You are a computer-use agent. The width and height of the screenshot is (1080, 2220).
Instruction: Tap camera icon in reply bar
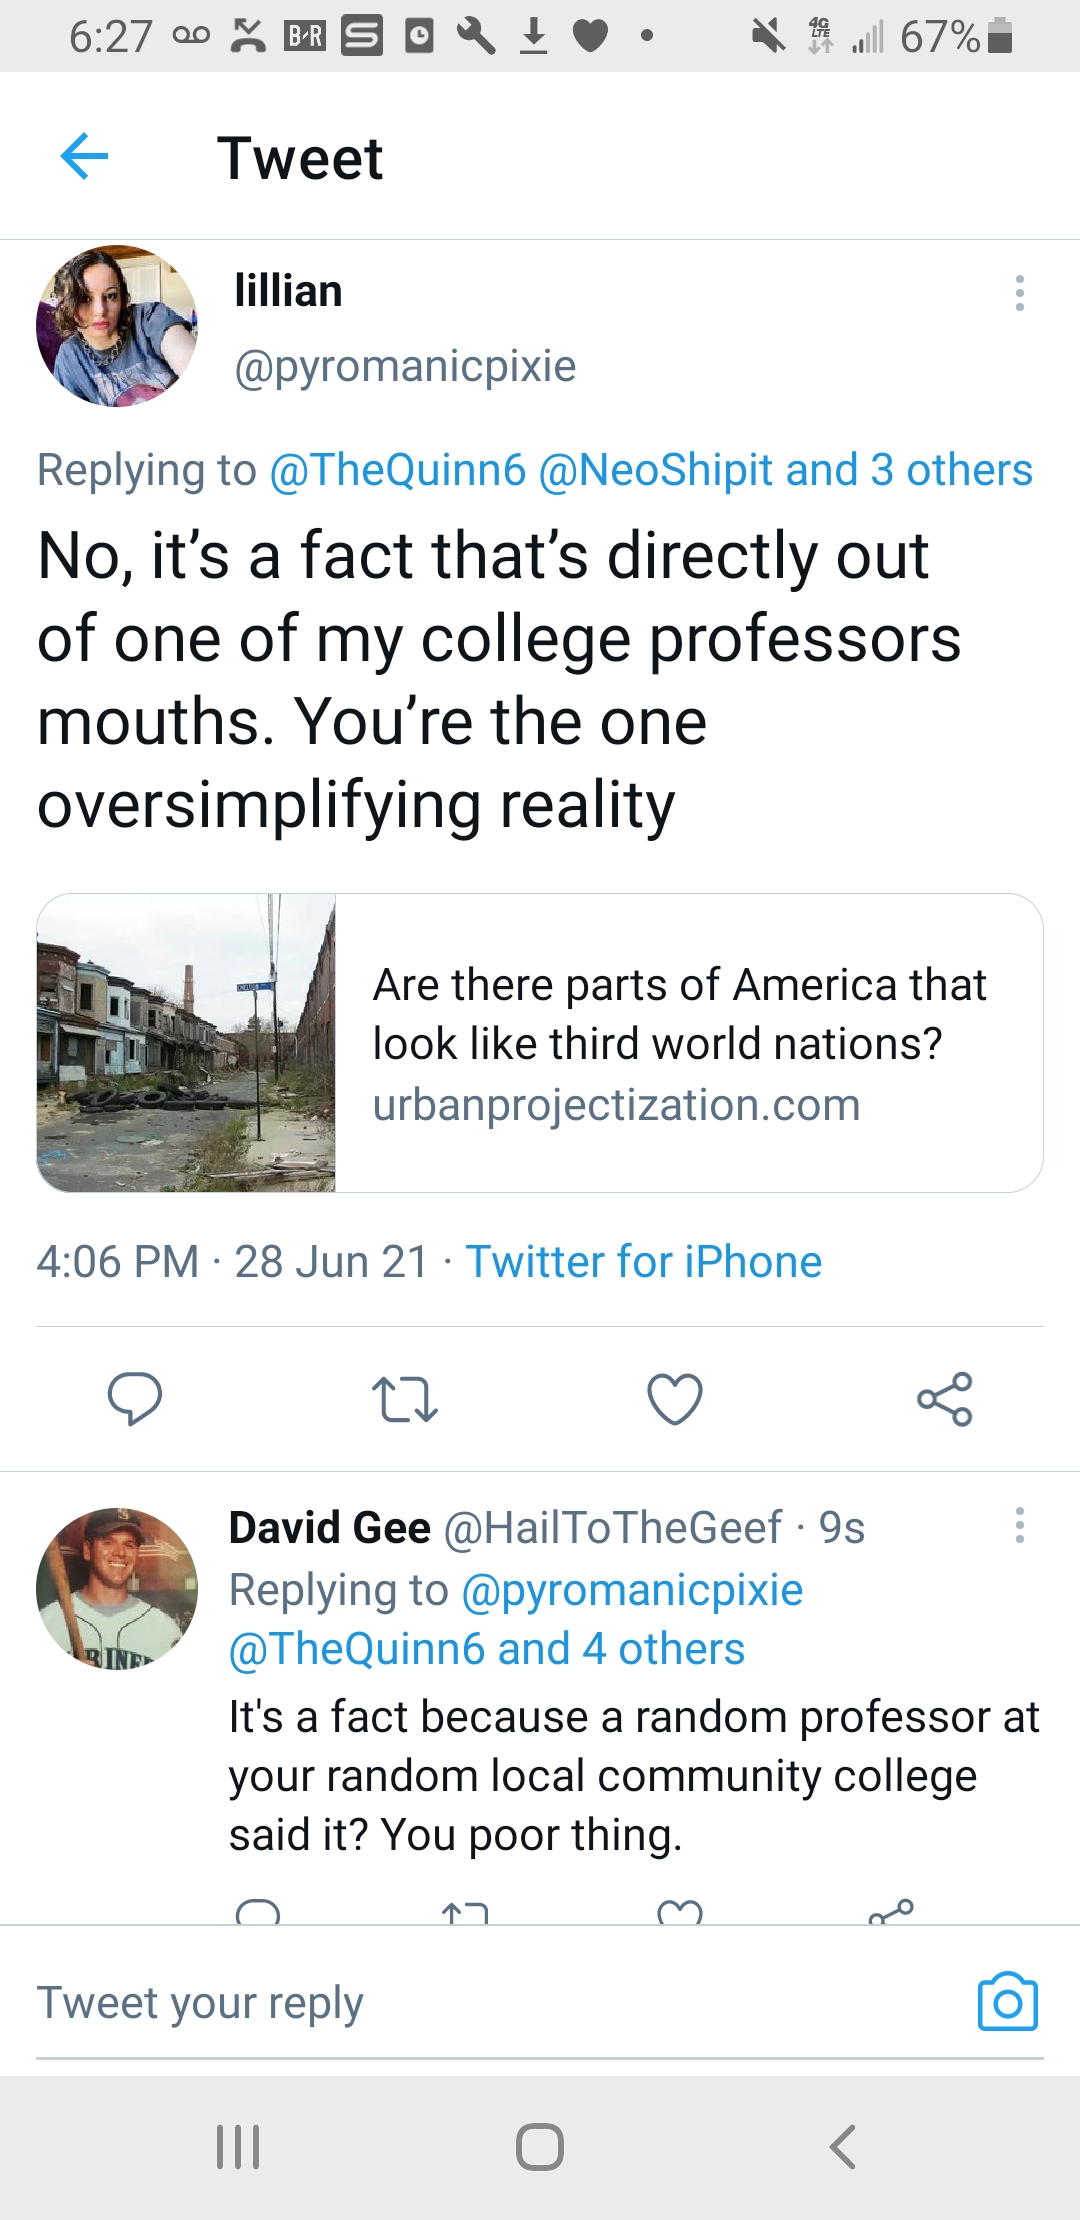click(1007, 2002)
